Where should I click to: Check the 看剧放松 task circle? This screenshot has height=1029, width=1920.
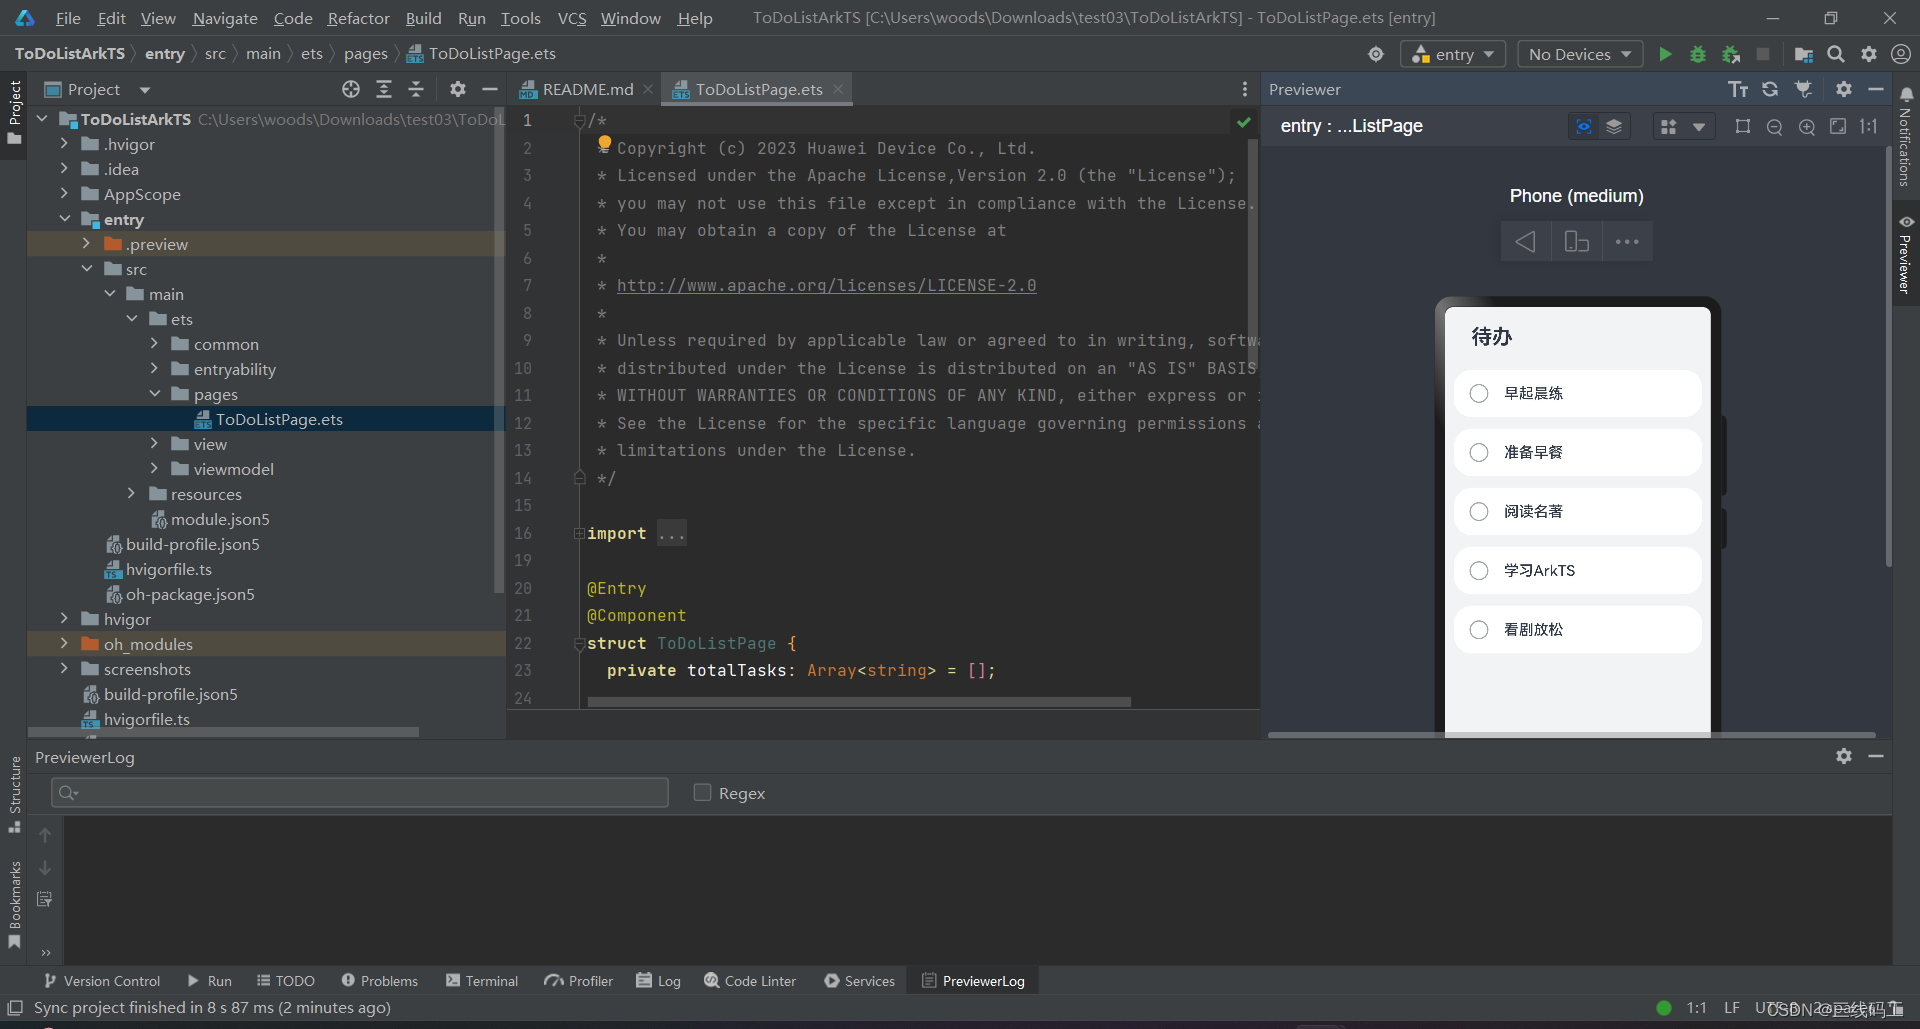pos(1479,630)
